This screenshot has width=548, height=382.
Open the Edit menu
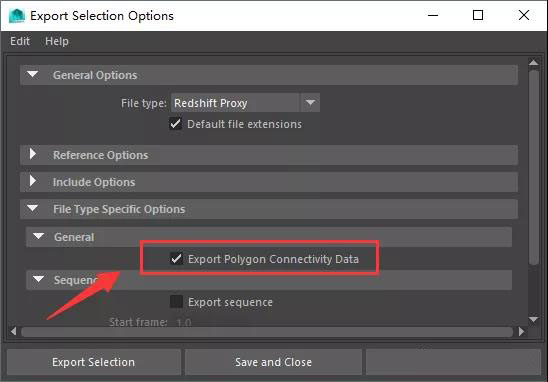pos(20,41)
